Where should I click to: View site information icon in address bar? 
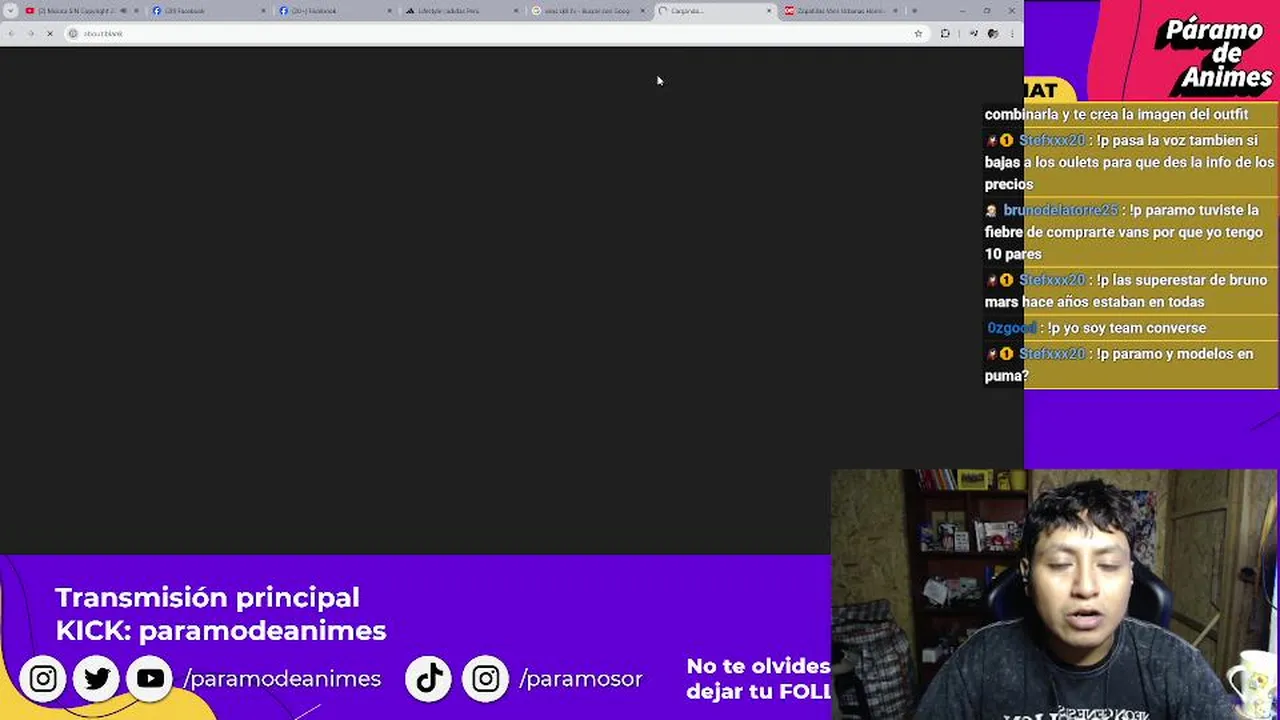point(73,33)
